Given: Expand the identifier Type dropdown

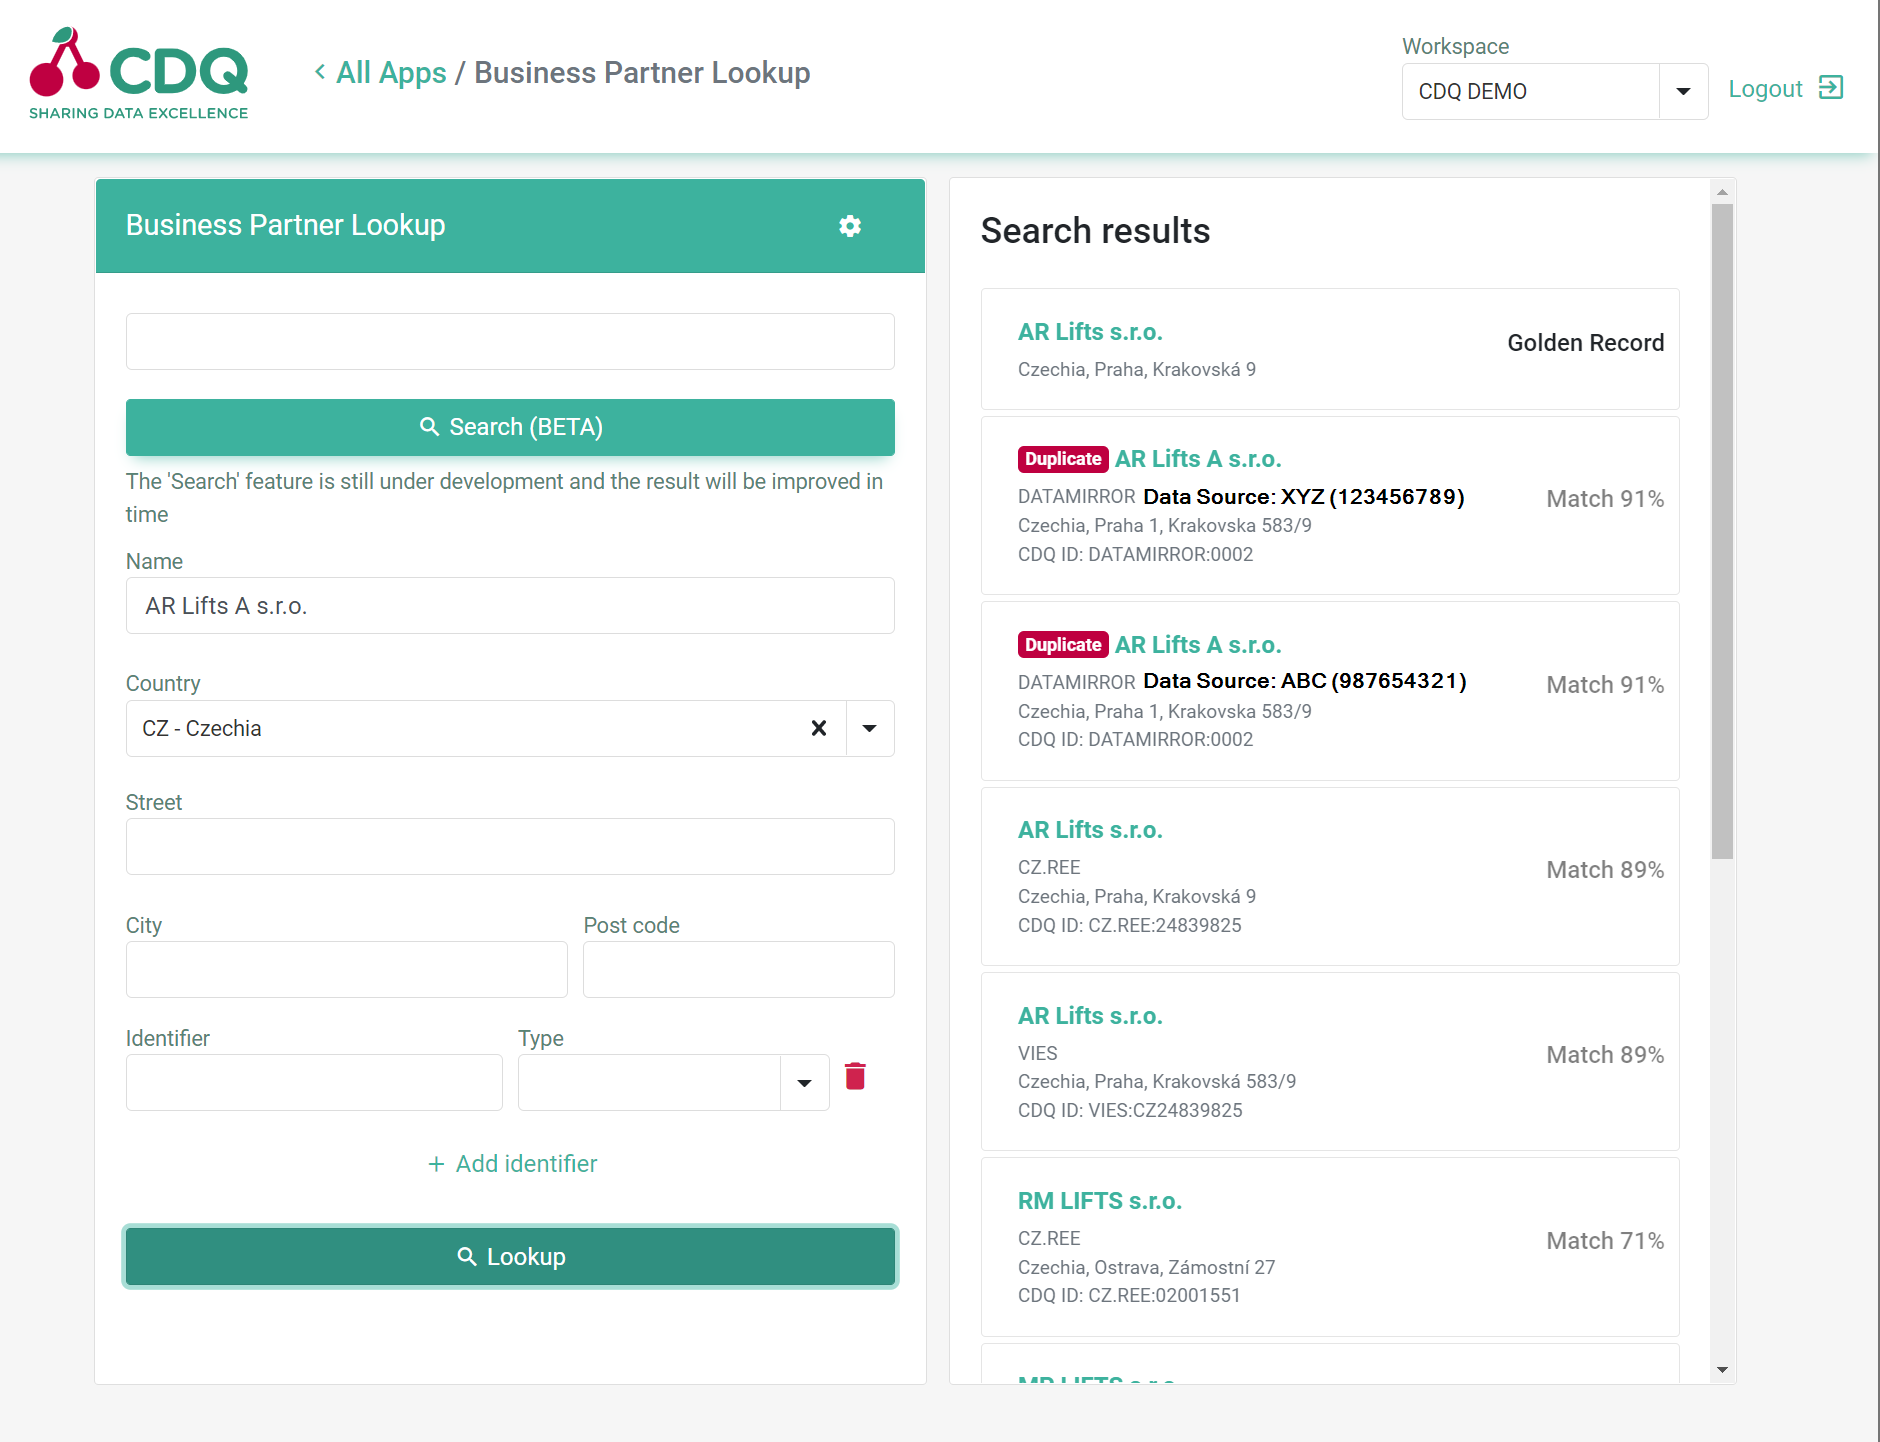Looking at the screenshot, I should (x=804, y=1083).
